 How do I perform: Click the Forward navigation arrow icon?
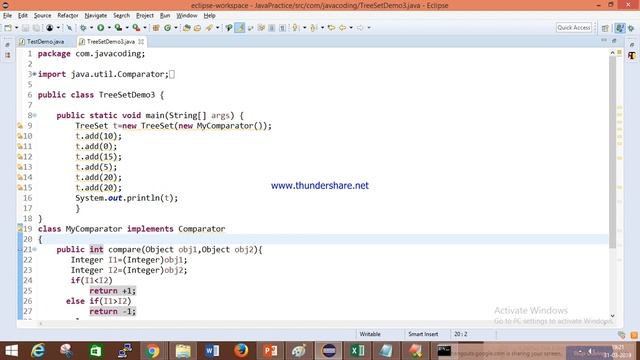[x=360, y=28]
